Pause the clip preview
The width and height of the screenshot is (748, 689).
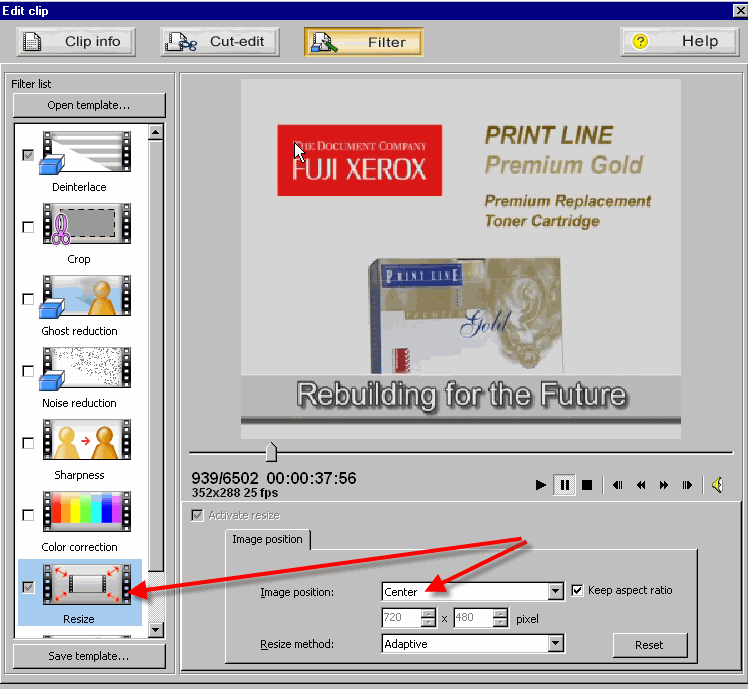pos(564,485)
